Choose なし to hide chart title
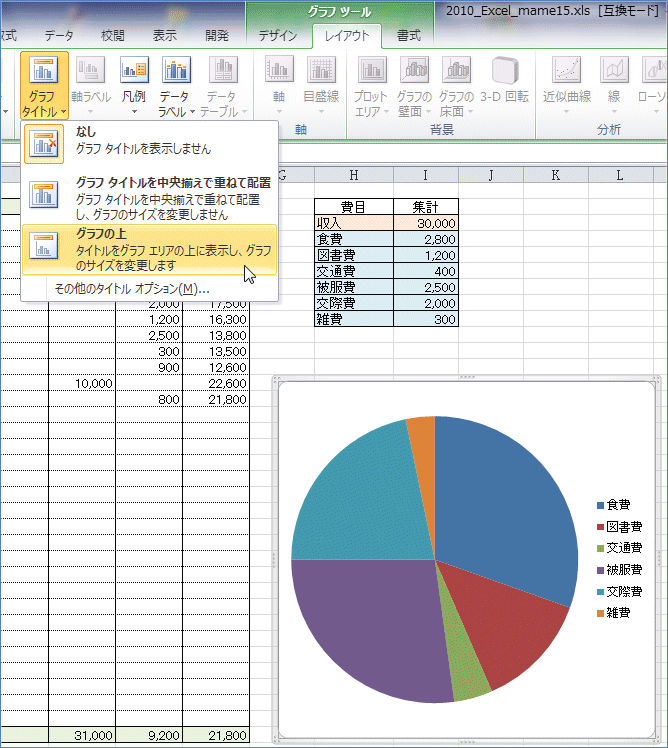This screenshot has height=748, width=668. click(x=149, y=143)
